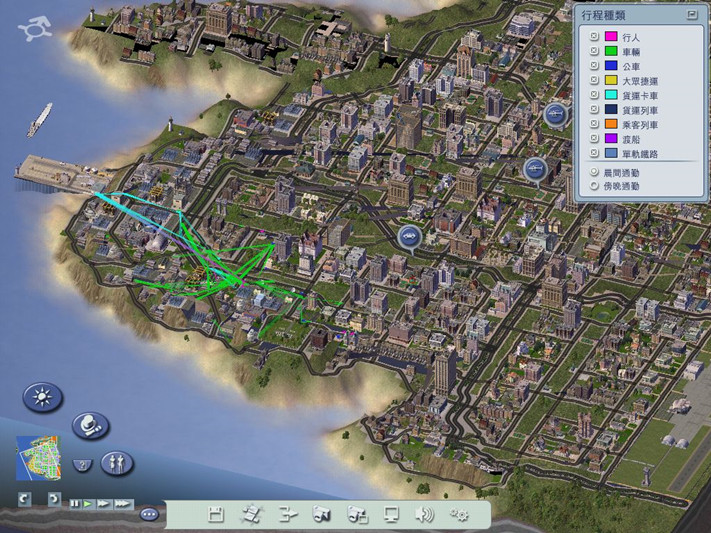Select the upper helicopter marker bubble

(x=555, y=116)
